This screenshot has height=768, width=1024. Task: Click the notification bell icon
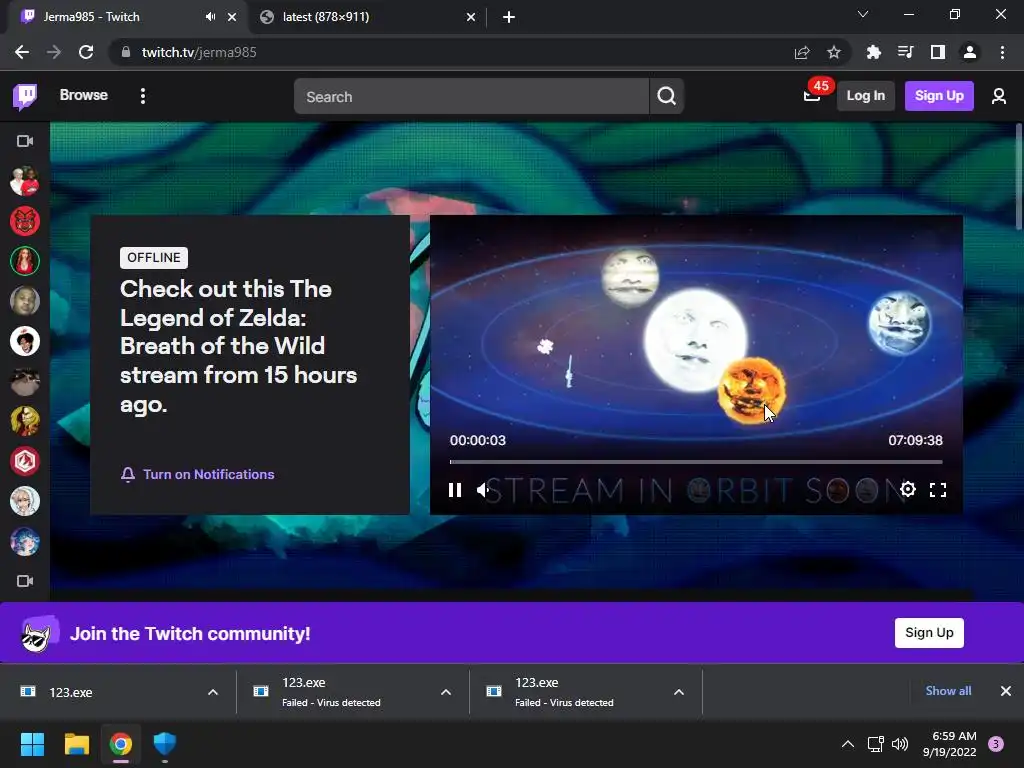(x=128, y=474)
